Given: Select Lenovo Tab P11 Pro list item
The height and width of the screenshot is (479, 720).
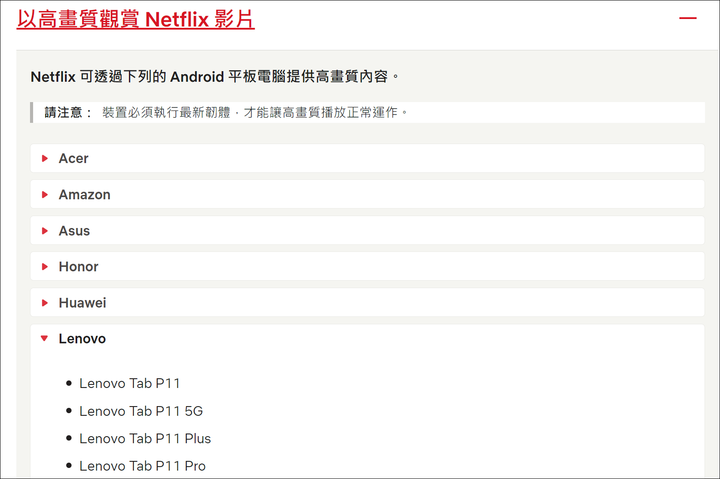Looking at the screenshot, I should pyautogui.click(x=142, y=466).
